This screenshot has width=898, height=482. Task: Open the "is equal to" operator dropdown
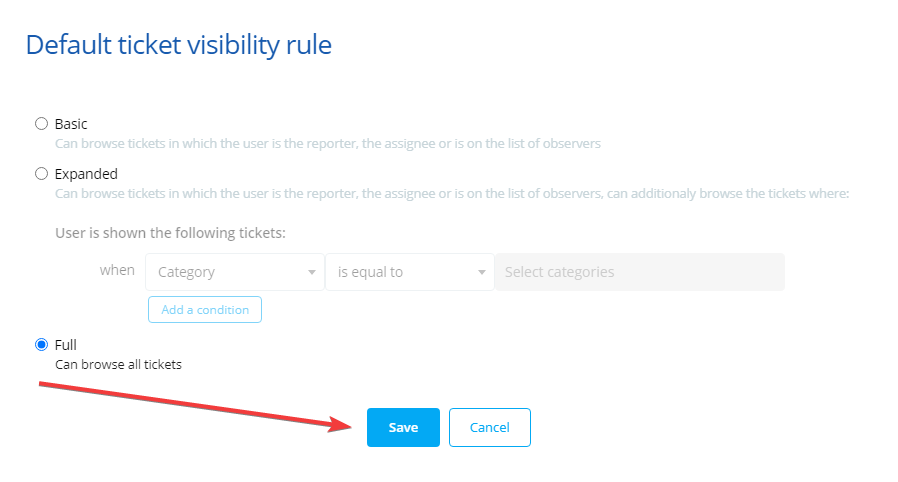[400, 272]
